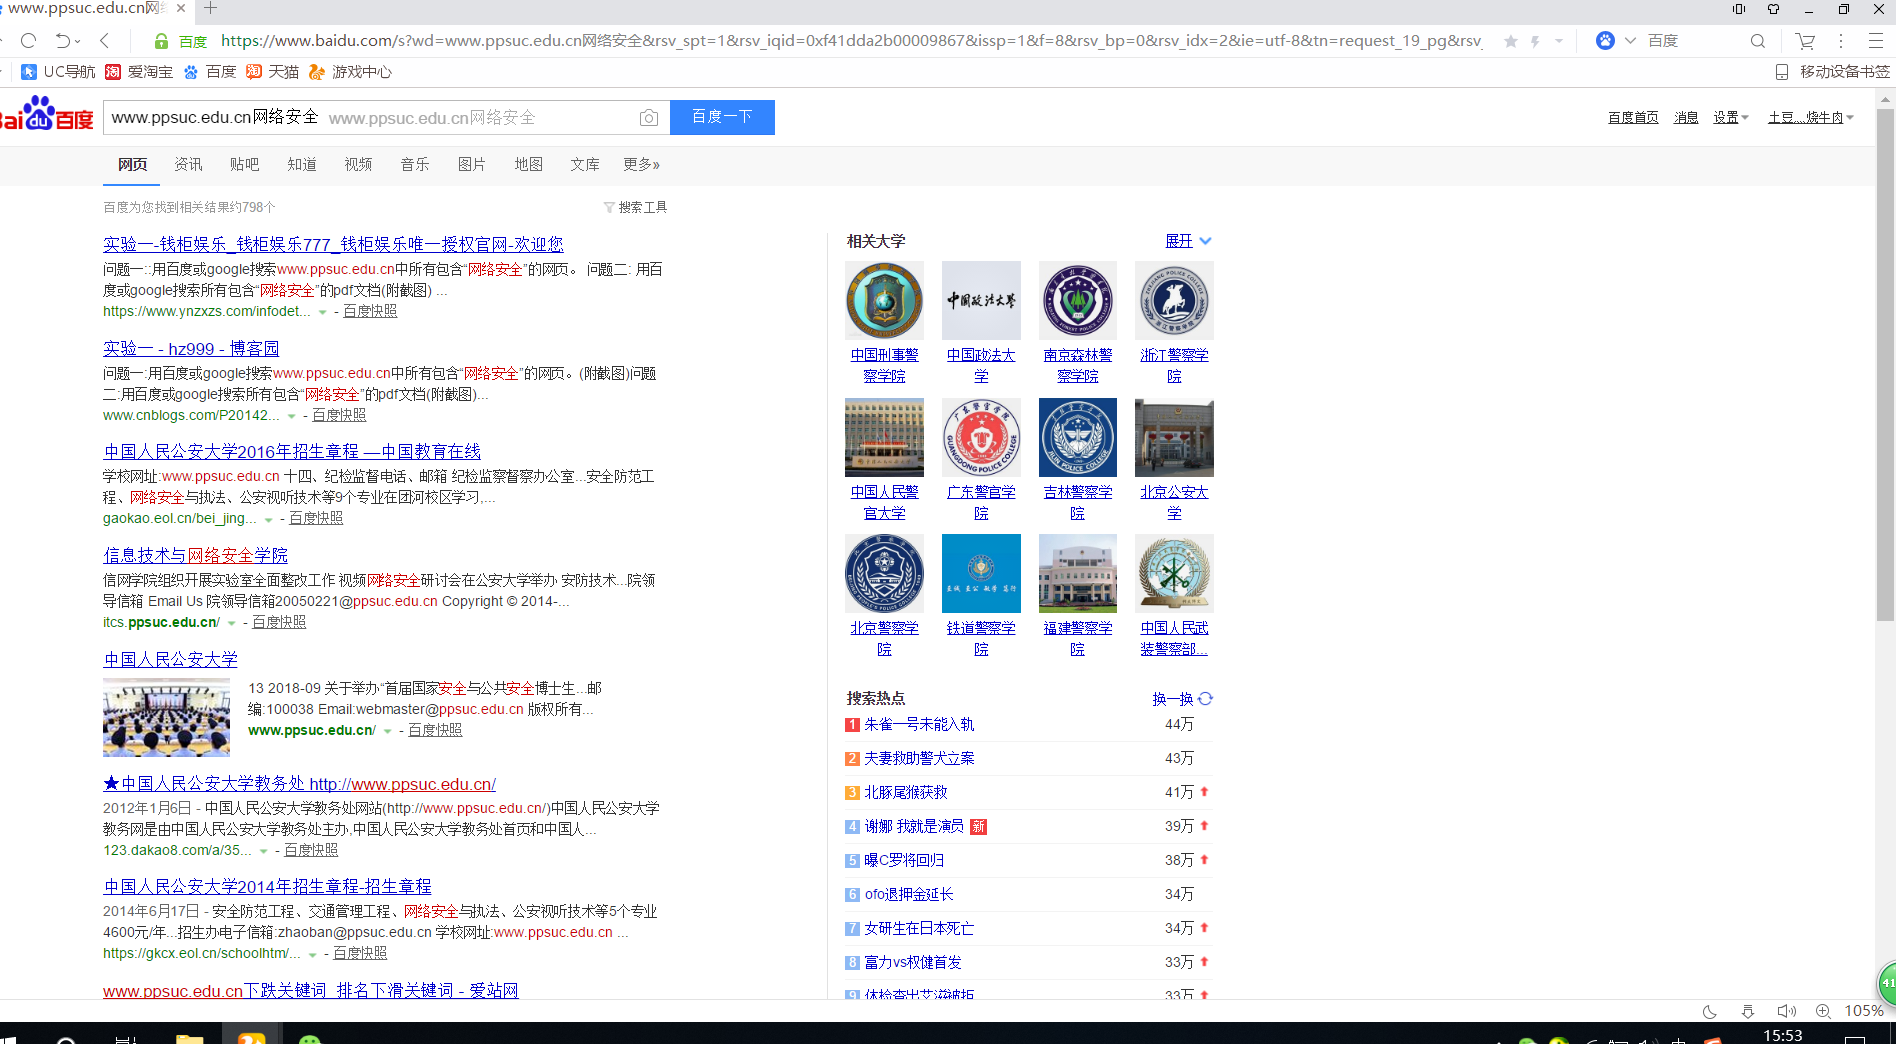Image resolution: width=1896 pixels, height=1044 pixels.
Task: Click the green lock security icon
Action: [161, 41]
